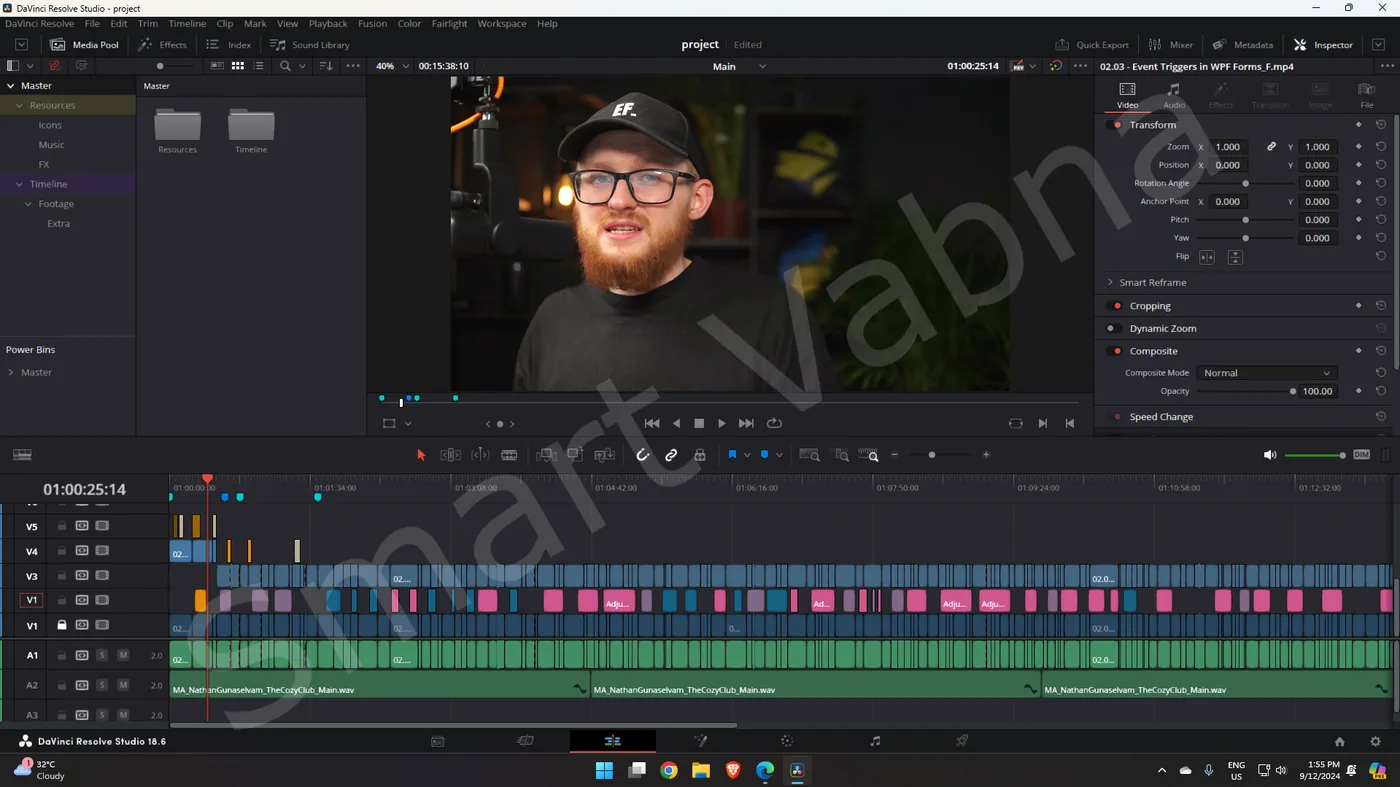1400x787 pixels.
Task: Collapse the Resources bin in tree
Action: click(x=19, y=105)
